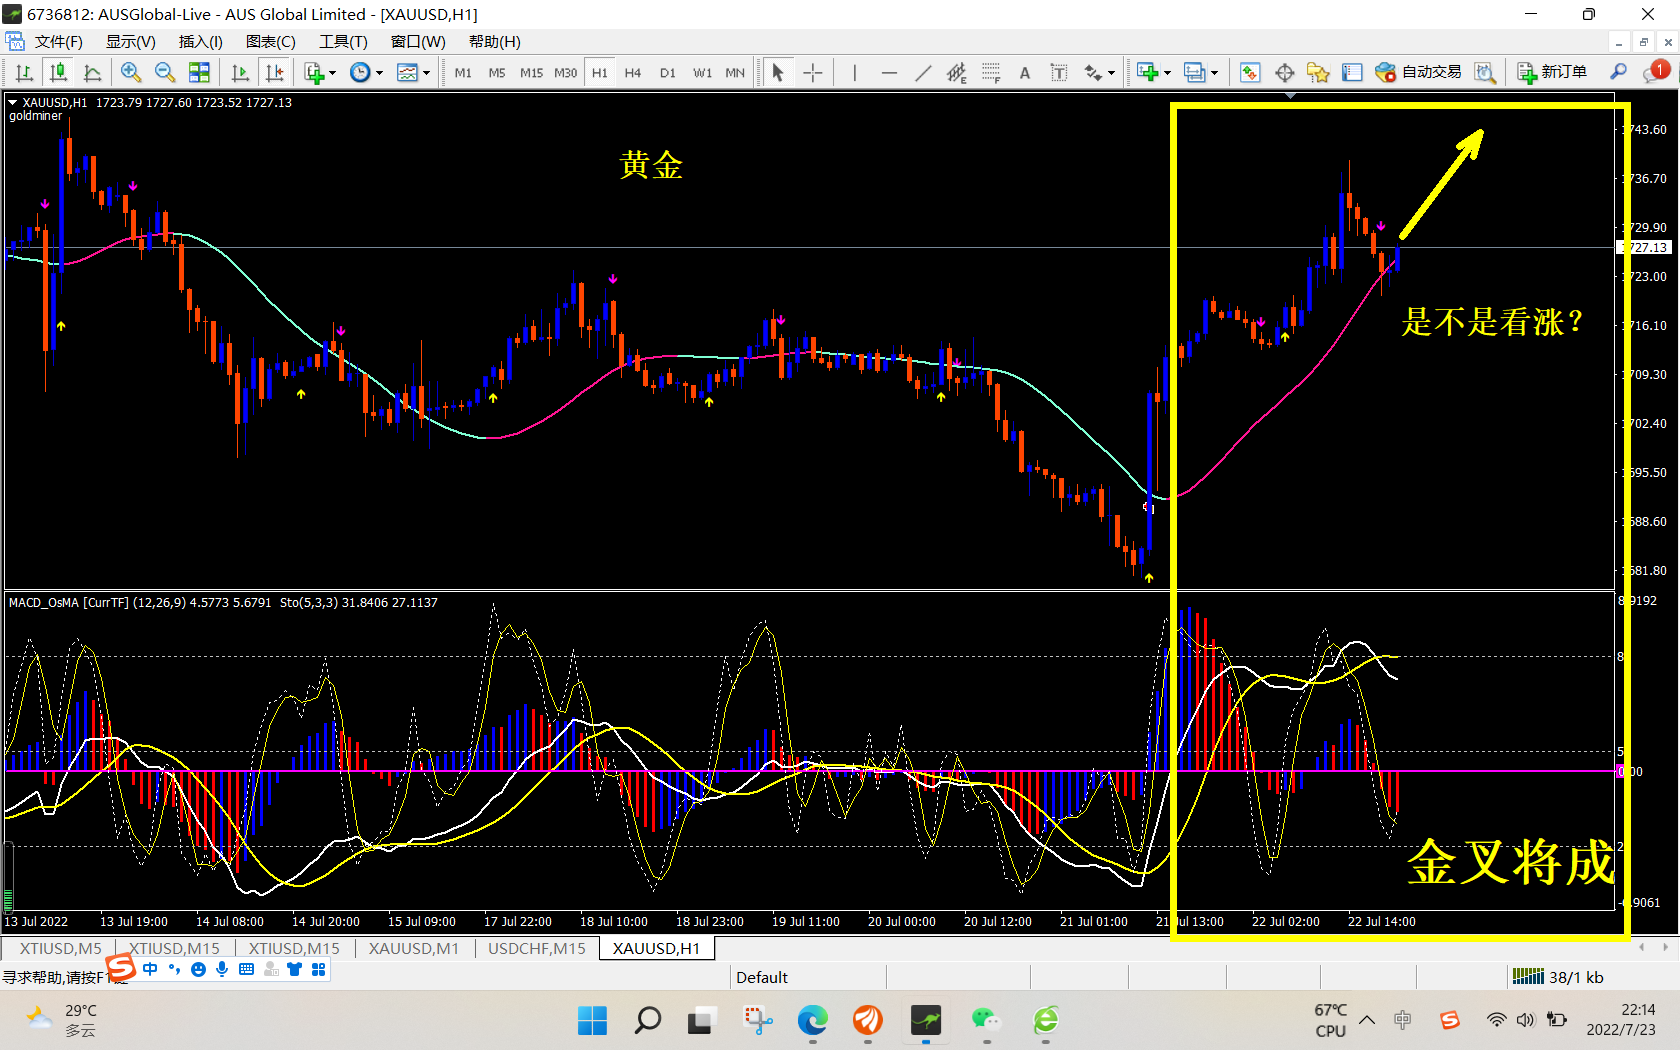Screen dimensions: 1680x1050
Task: Switch timeframe to M15
Action: point(531,73)
